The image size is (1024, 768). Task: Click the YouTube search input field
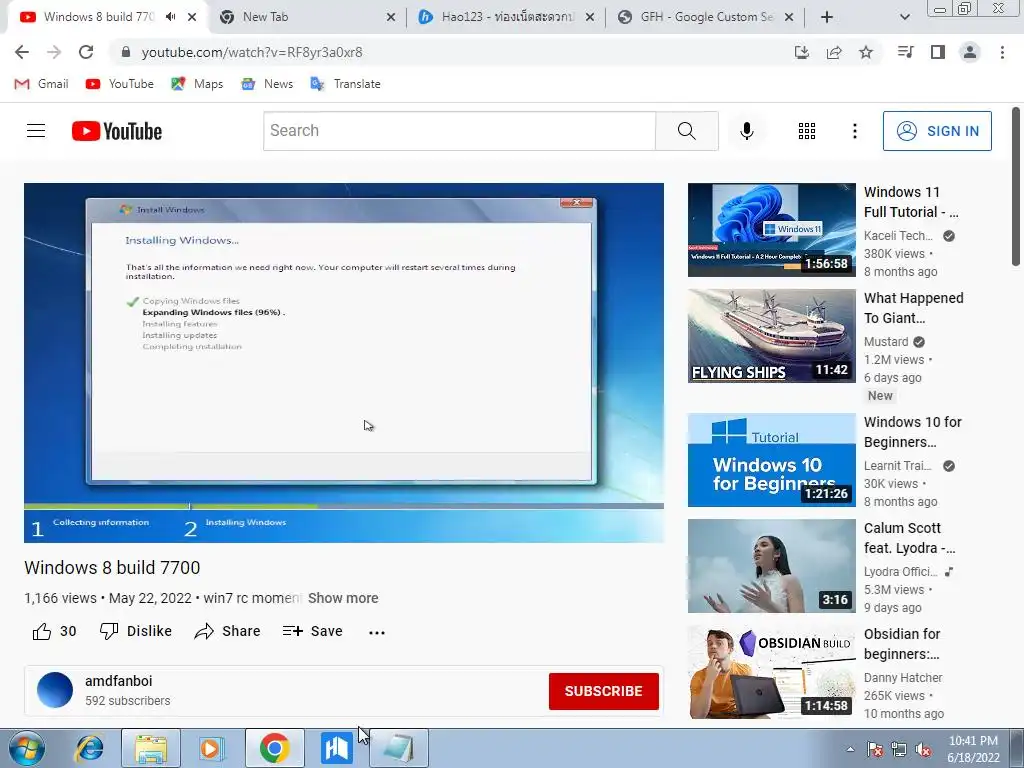[460, 131]
